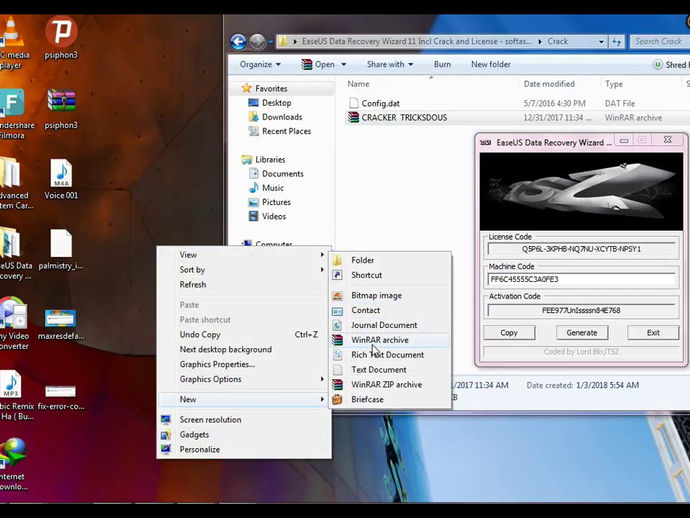
Task: Launch Wondershare Filmora desktop icon
Action: [x=14, y=114]
